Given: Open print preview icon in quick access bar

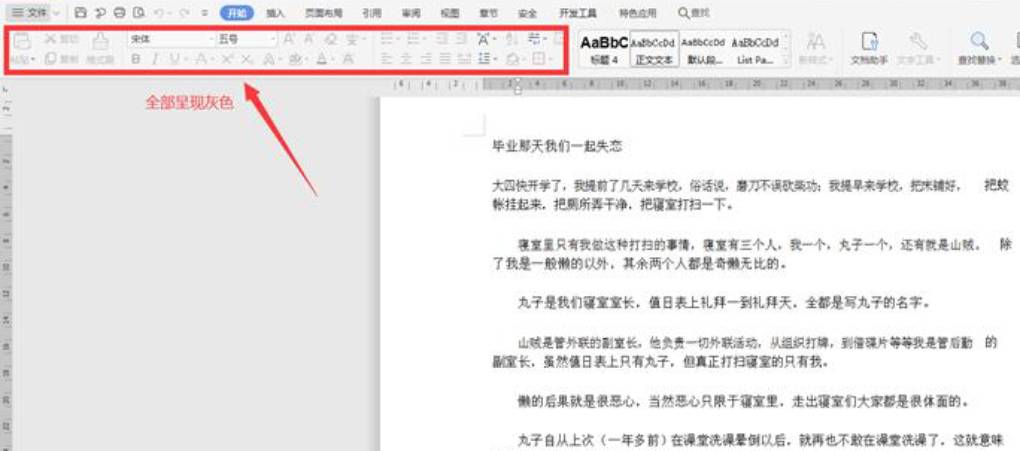Looking at the screenshot, I should point(139,12).
